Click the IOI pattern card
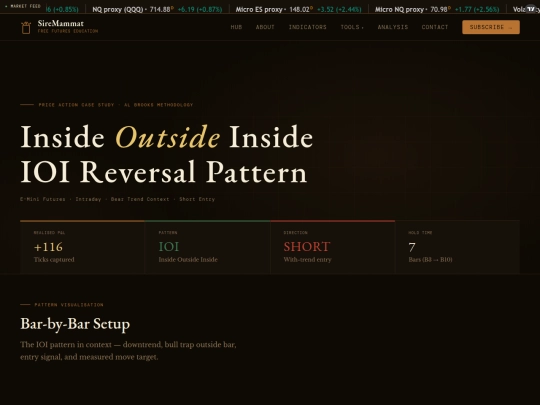This screenshot has width=540, height=405. pyautogui.click(x=208, y=247)
